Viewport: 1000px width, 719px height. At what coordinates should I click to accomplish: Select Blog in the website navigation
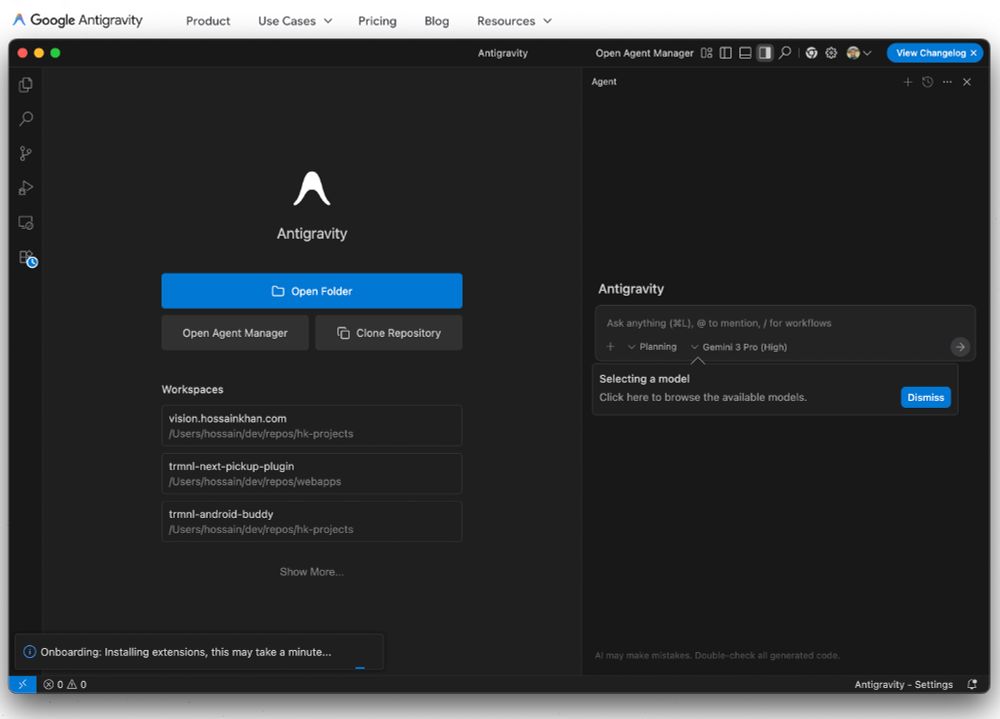tap(436, 21)
